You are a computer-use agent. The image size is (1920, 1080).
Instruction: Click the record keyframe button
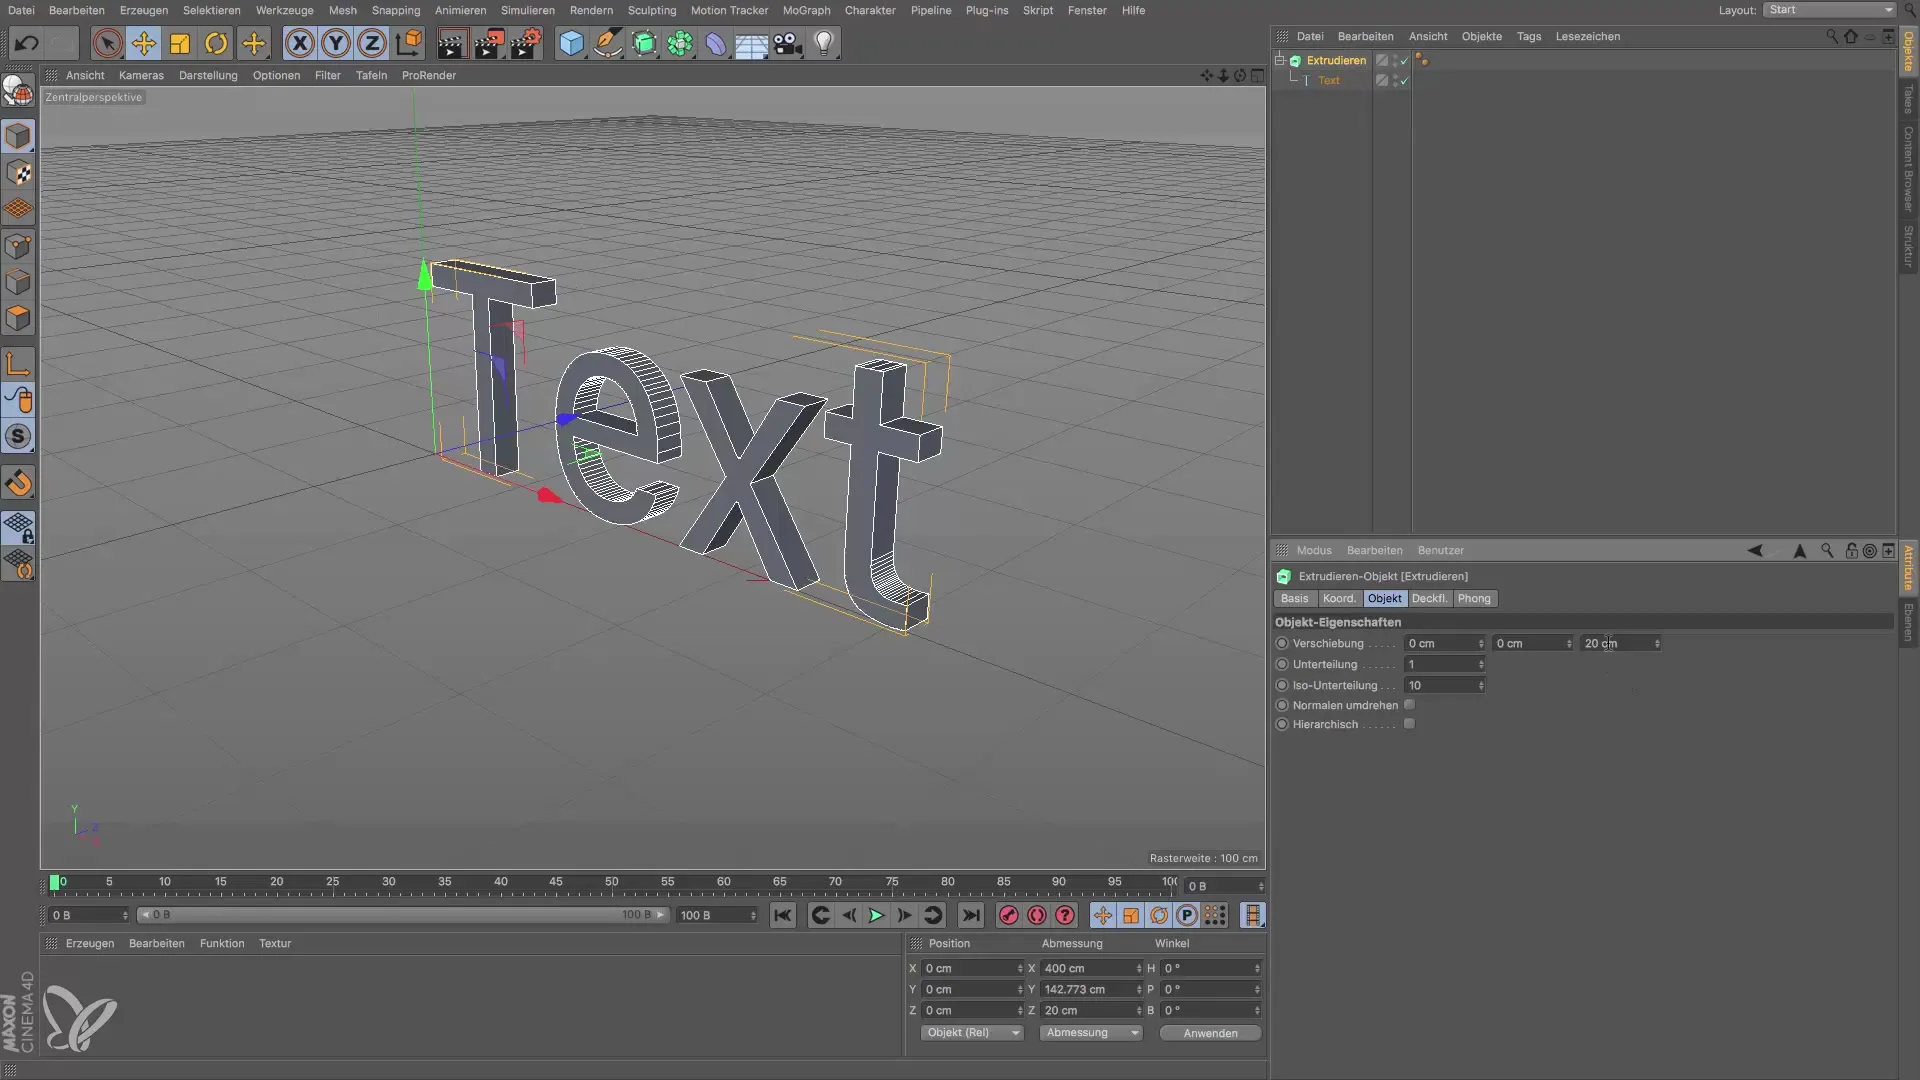tap(1008, 915)
